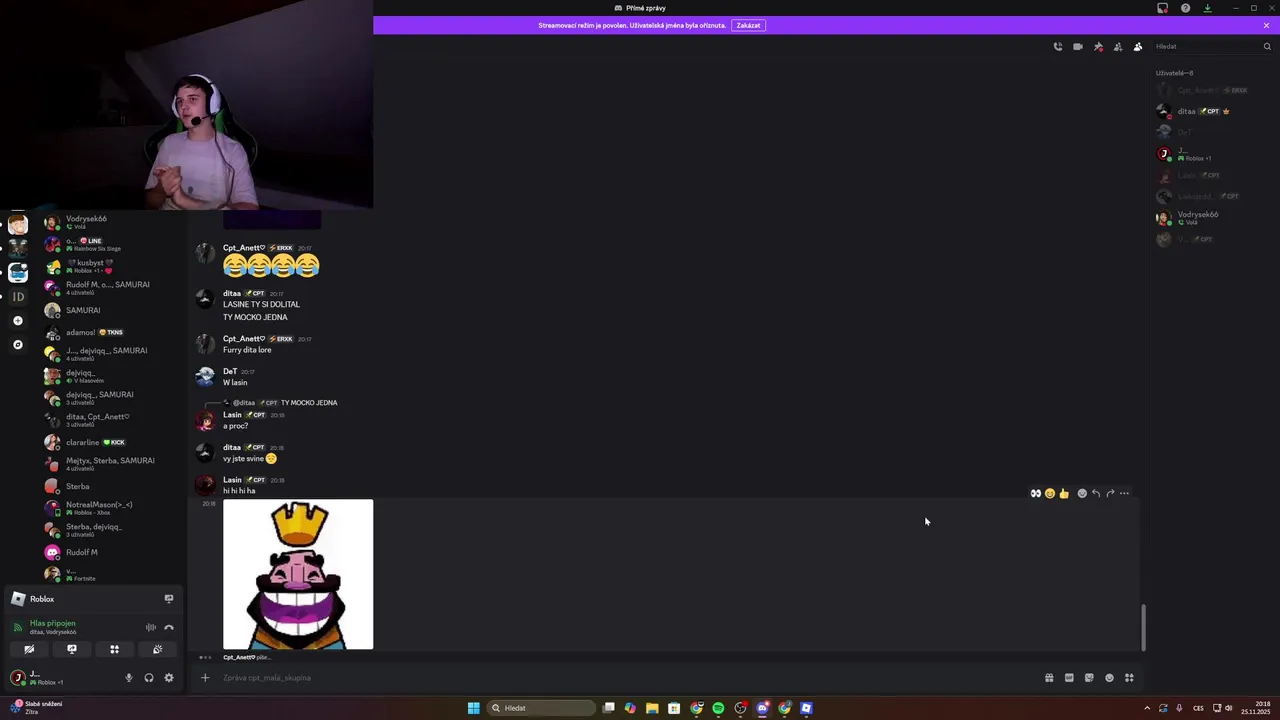
Task: Click add a server plus icon
Action: tap(18, 321)
